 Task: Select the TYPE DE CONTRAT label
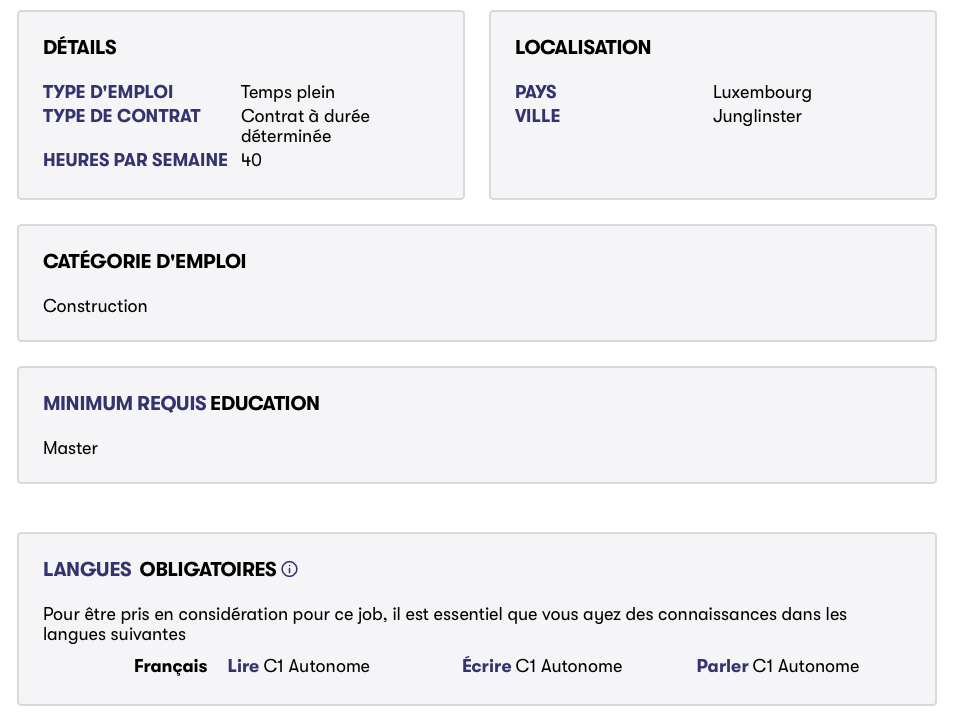(122, 116)
